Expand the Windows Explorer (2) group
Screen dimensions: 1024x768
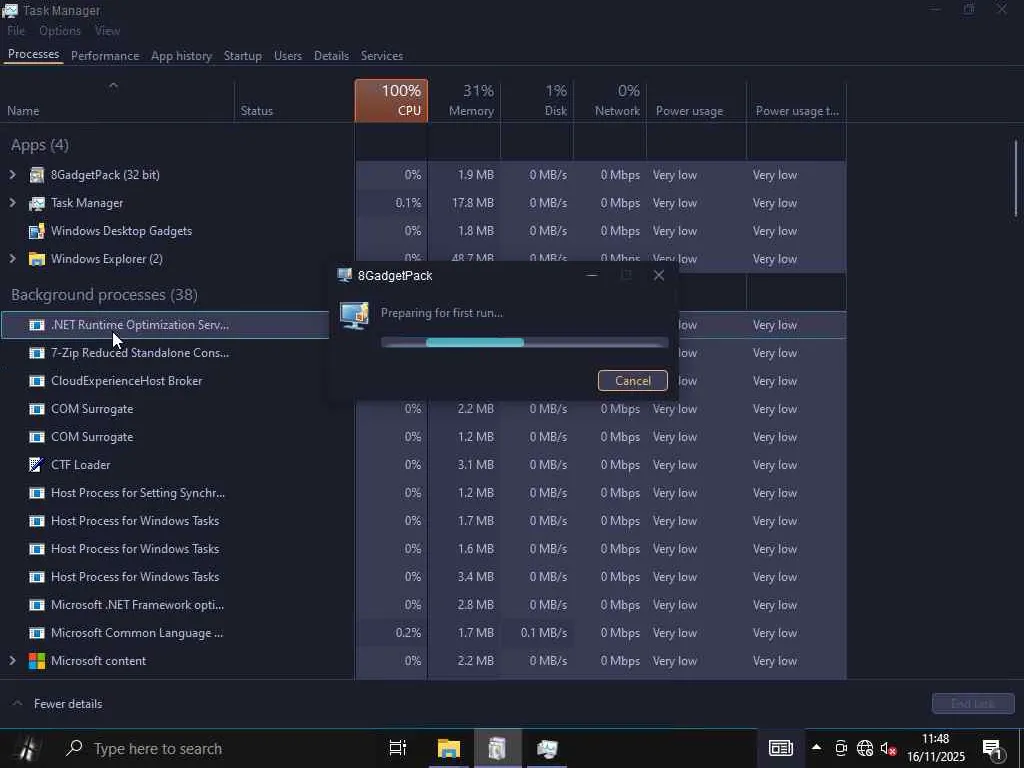pyautogui.click(x=12, y=259)
